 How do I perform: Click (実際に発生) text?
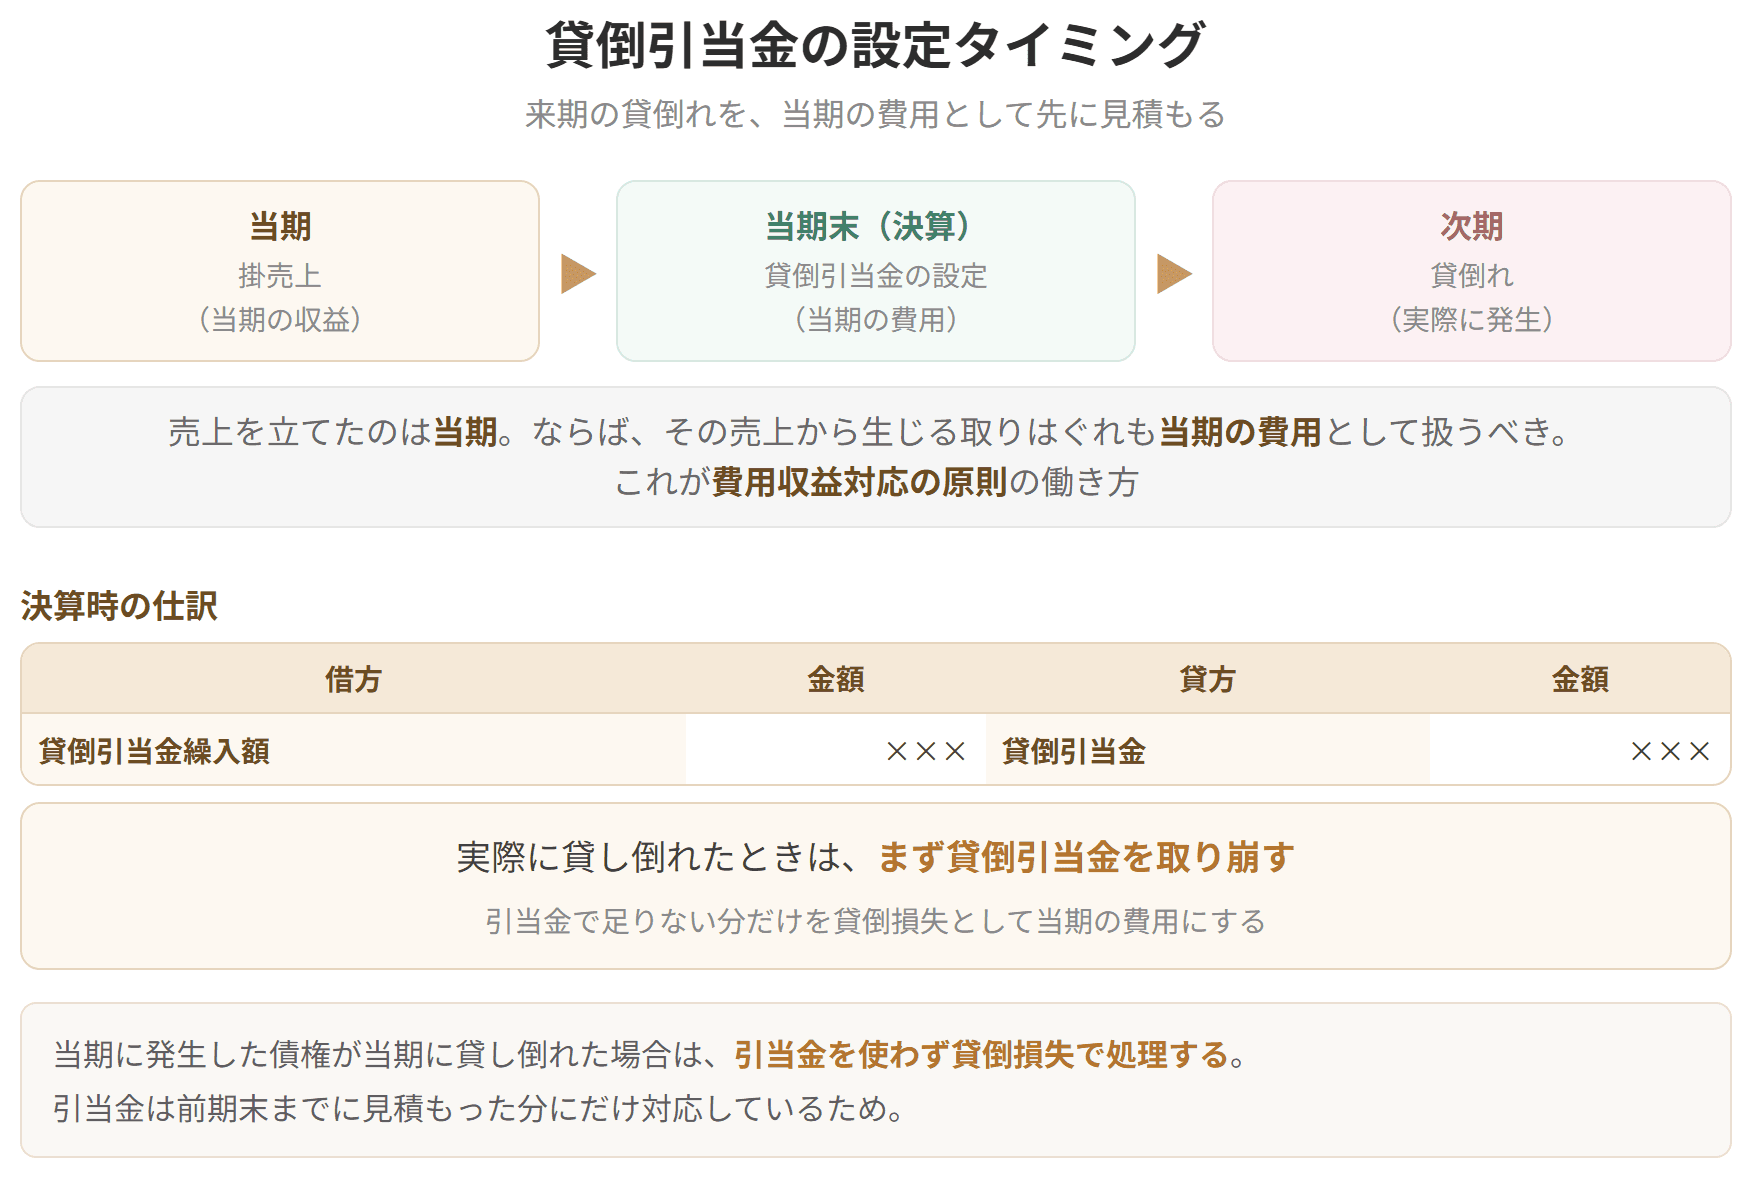click(x=1471, y=320)
